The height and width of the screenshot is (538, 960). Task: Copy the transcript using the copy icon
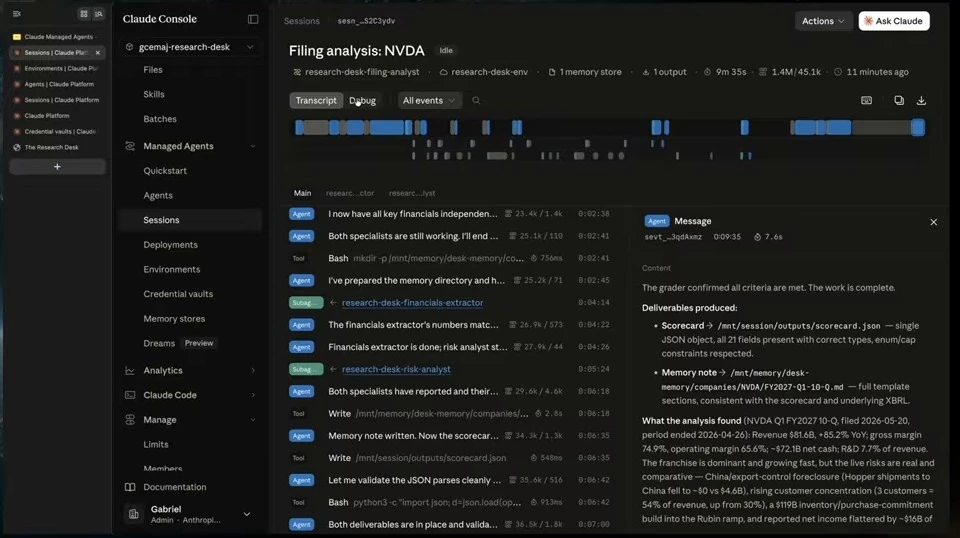pos(899,100)
